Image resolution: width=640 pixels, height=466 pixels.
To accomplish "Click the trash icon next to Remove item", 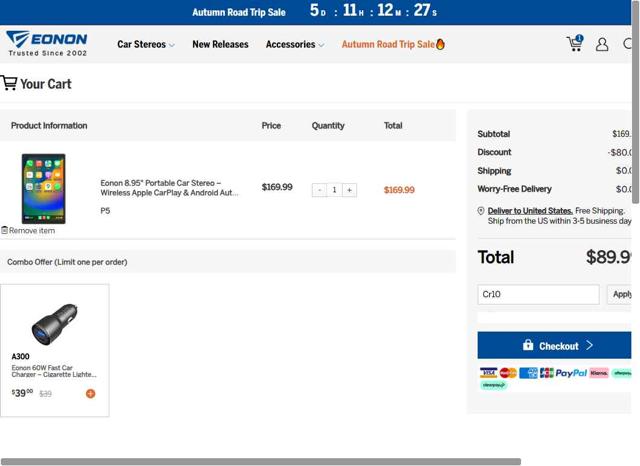I will (4, 230).
